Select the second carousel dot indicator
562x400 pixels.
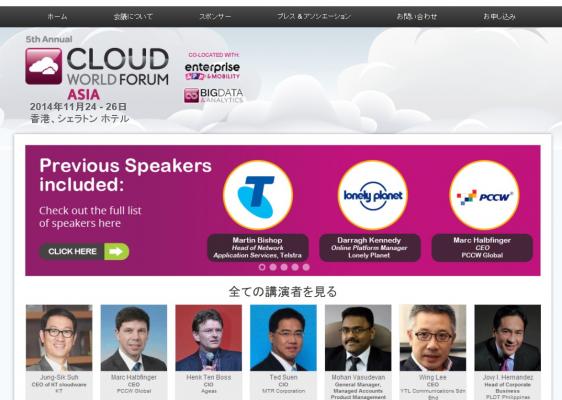tap(273, 267)
